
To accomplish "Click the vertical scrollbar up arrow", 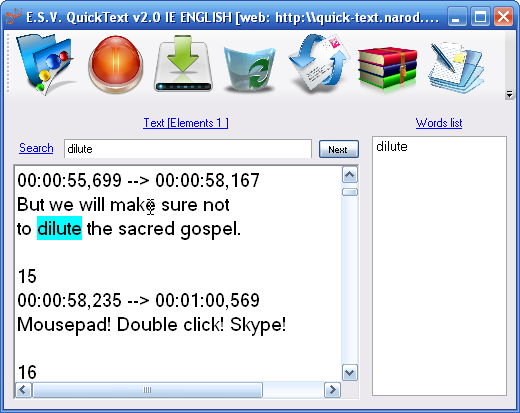I will [350, 175].
